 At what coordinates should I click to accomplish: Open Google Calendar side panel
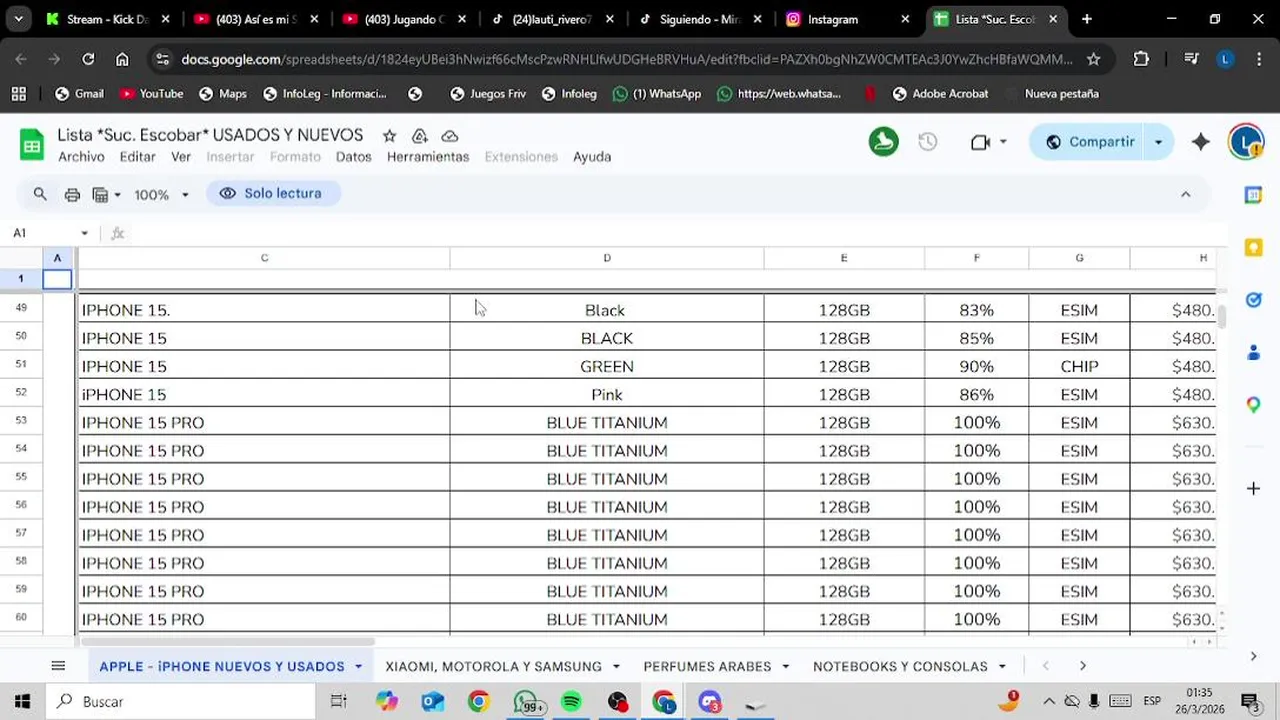coord(1253,195)
